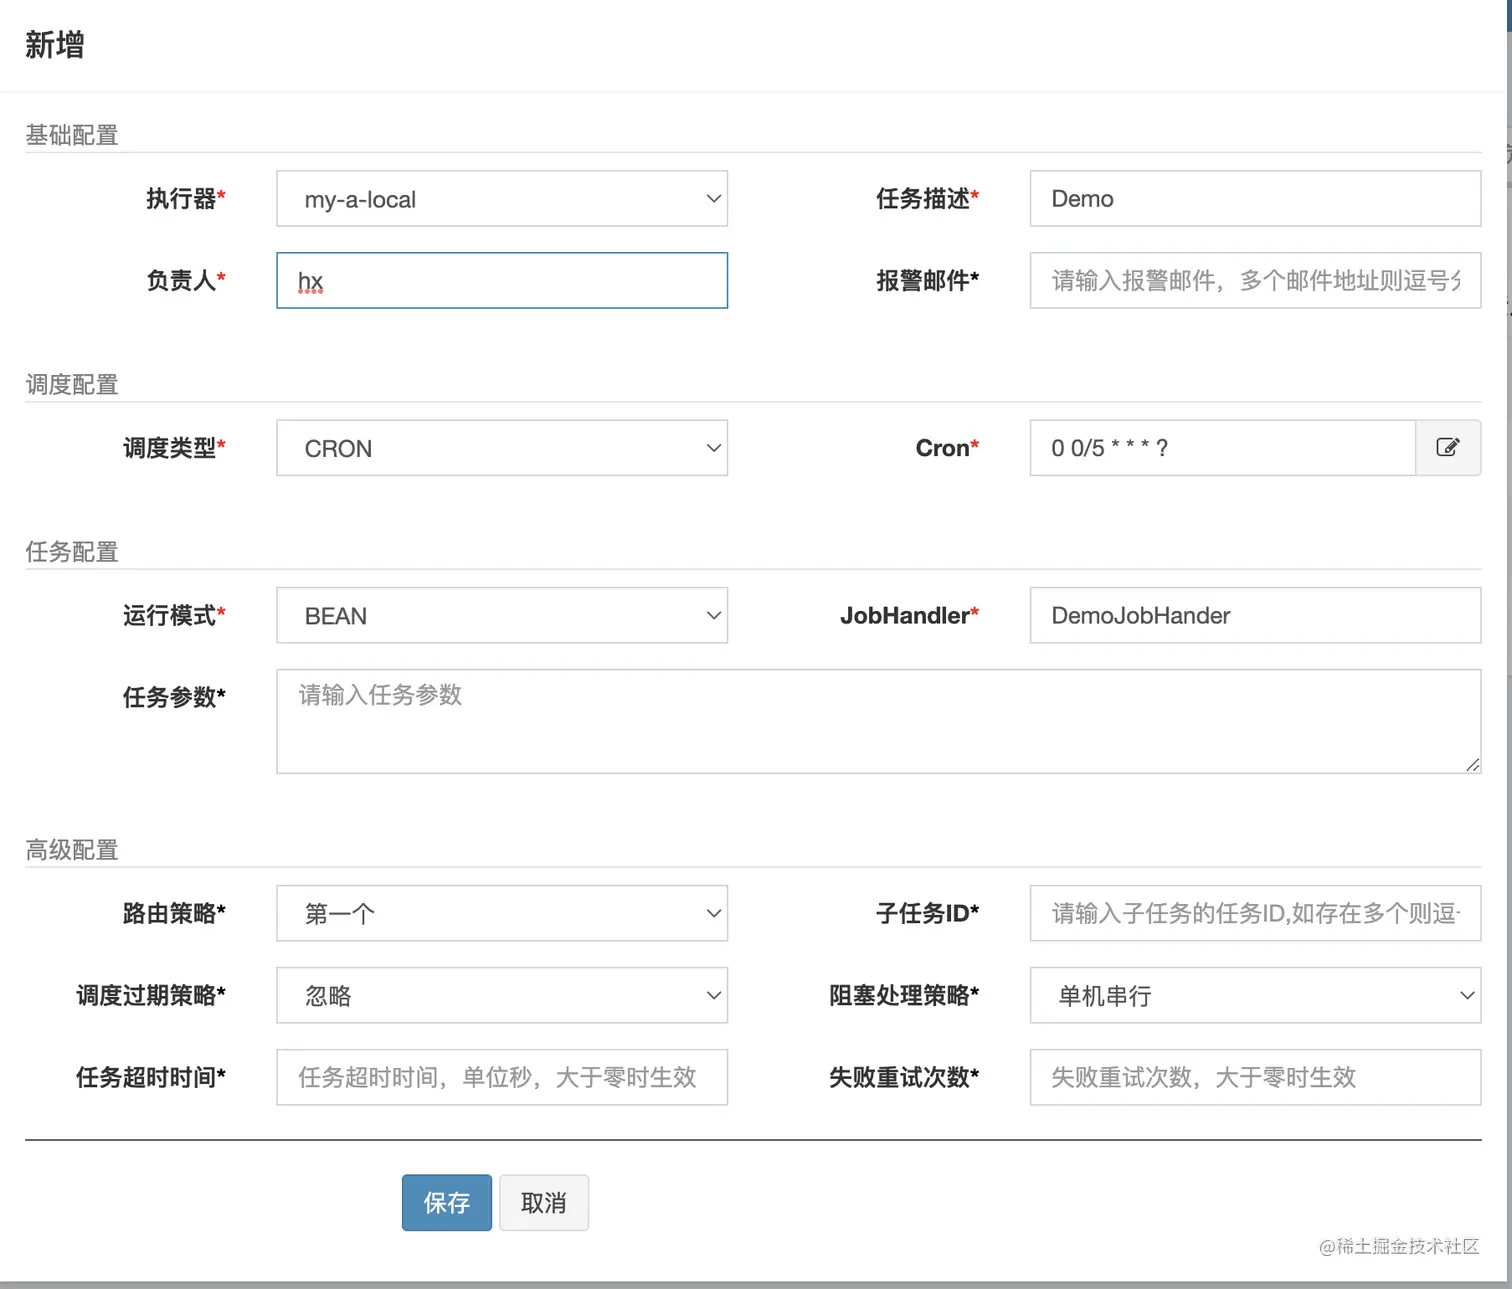Focus the 任务描述 field containing Demo

[x=1255, y=198]
